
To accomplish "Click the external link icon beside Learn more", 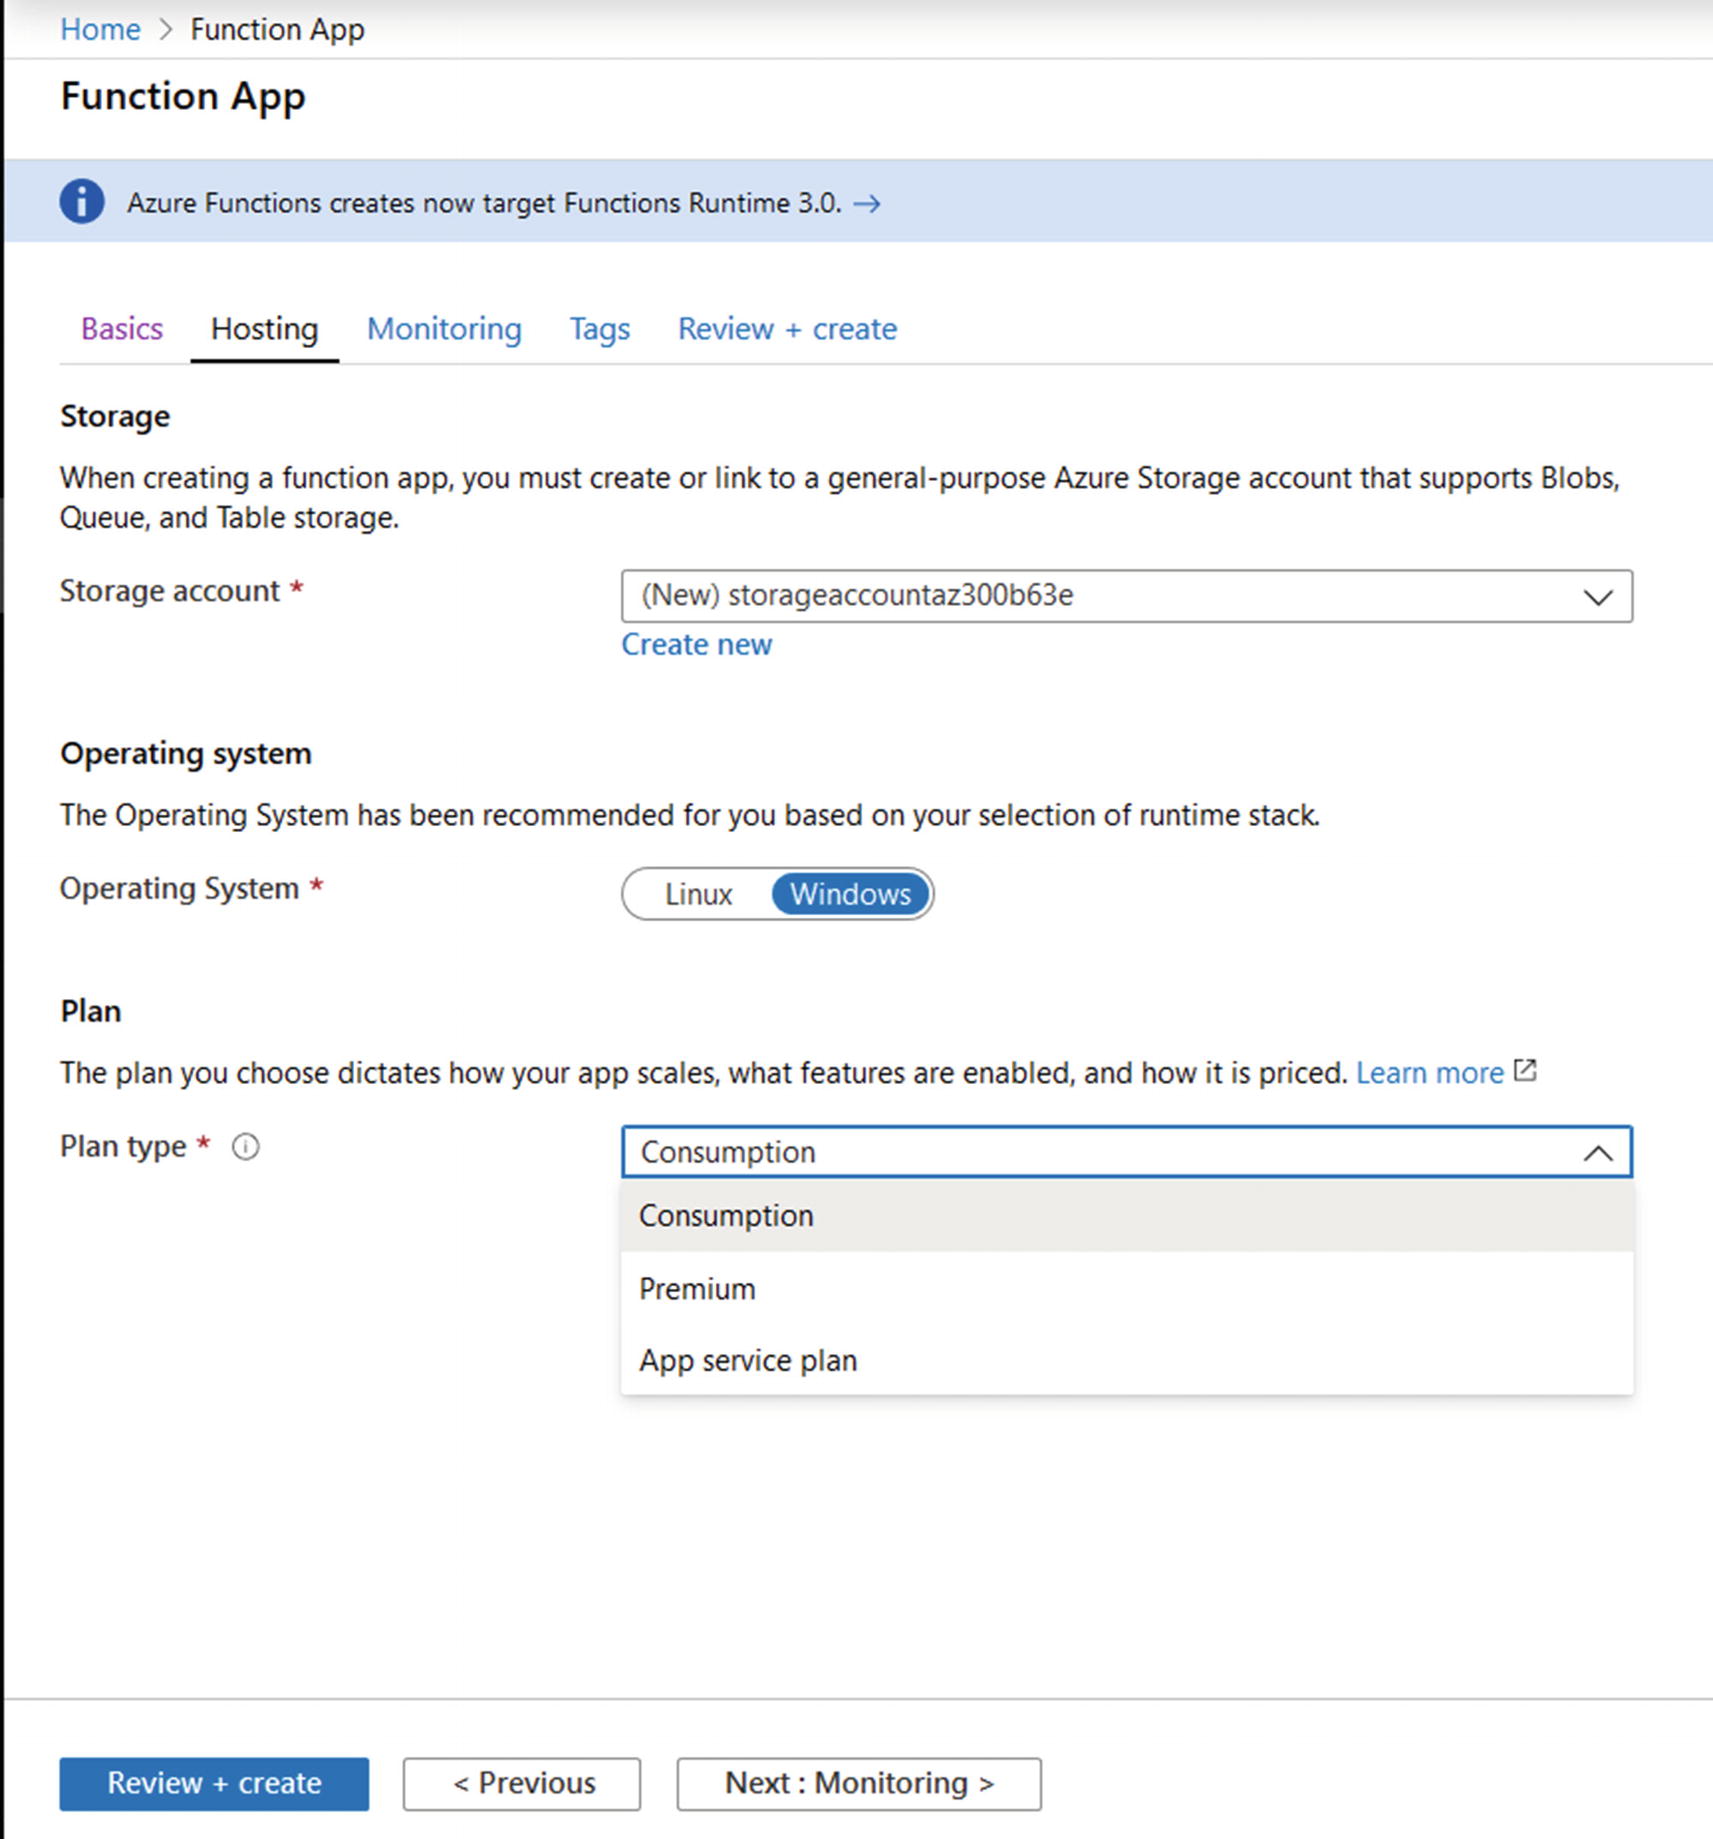I will click(1525, 1071).
